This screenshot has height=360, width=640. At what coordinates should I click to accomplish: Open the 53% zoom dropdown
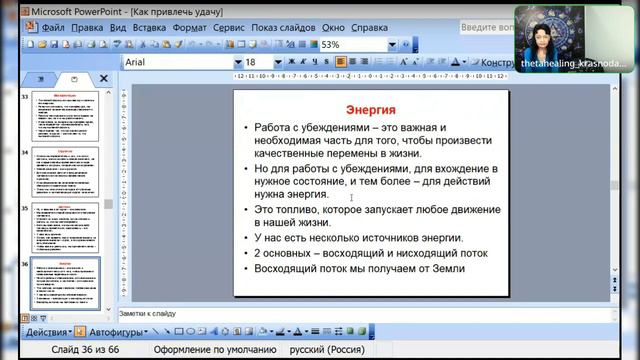[x=392, y=44]
